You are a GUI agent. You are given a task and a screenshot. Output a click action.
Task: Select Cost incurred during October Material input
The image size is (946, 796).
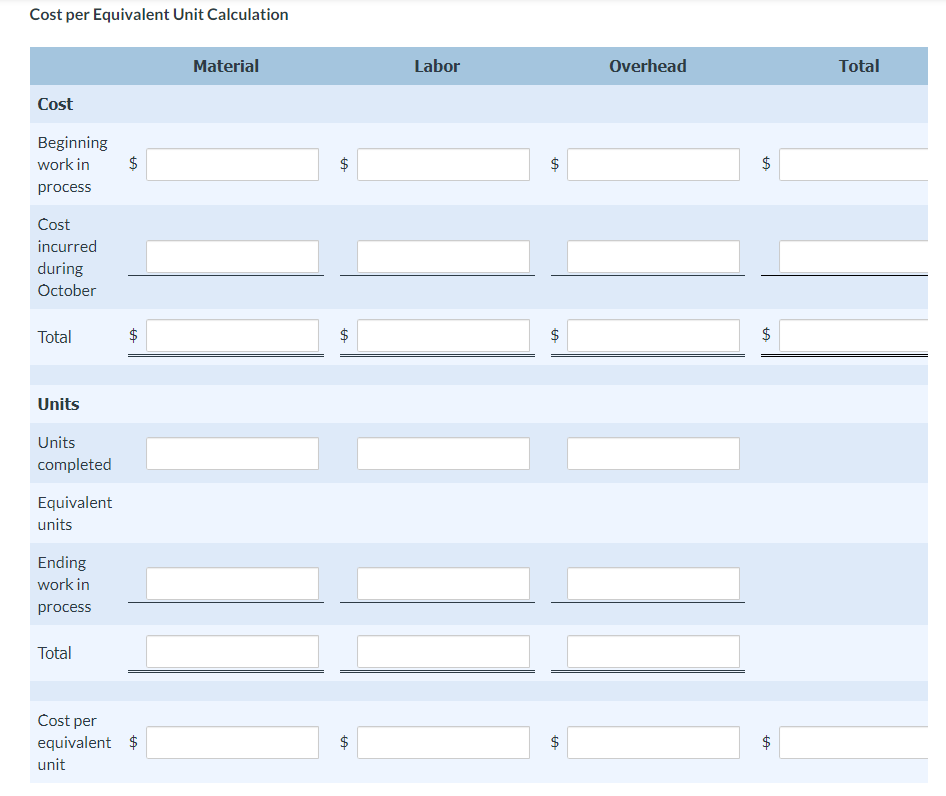[232, 256]
